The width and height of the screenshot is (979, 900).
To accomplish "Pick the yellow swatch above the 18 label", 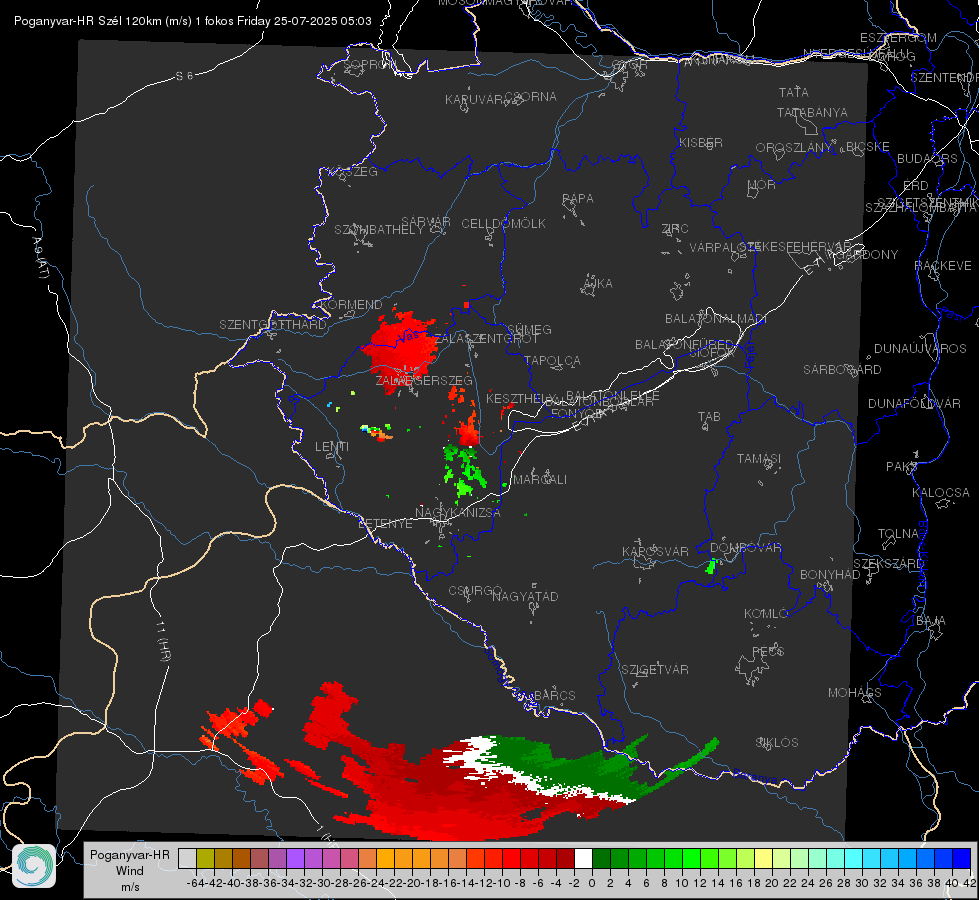I will (x=763, y=858).
